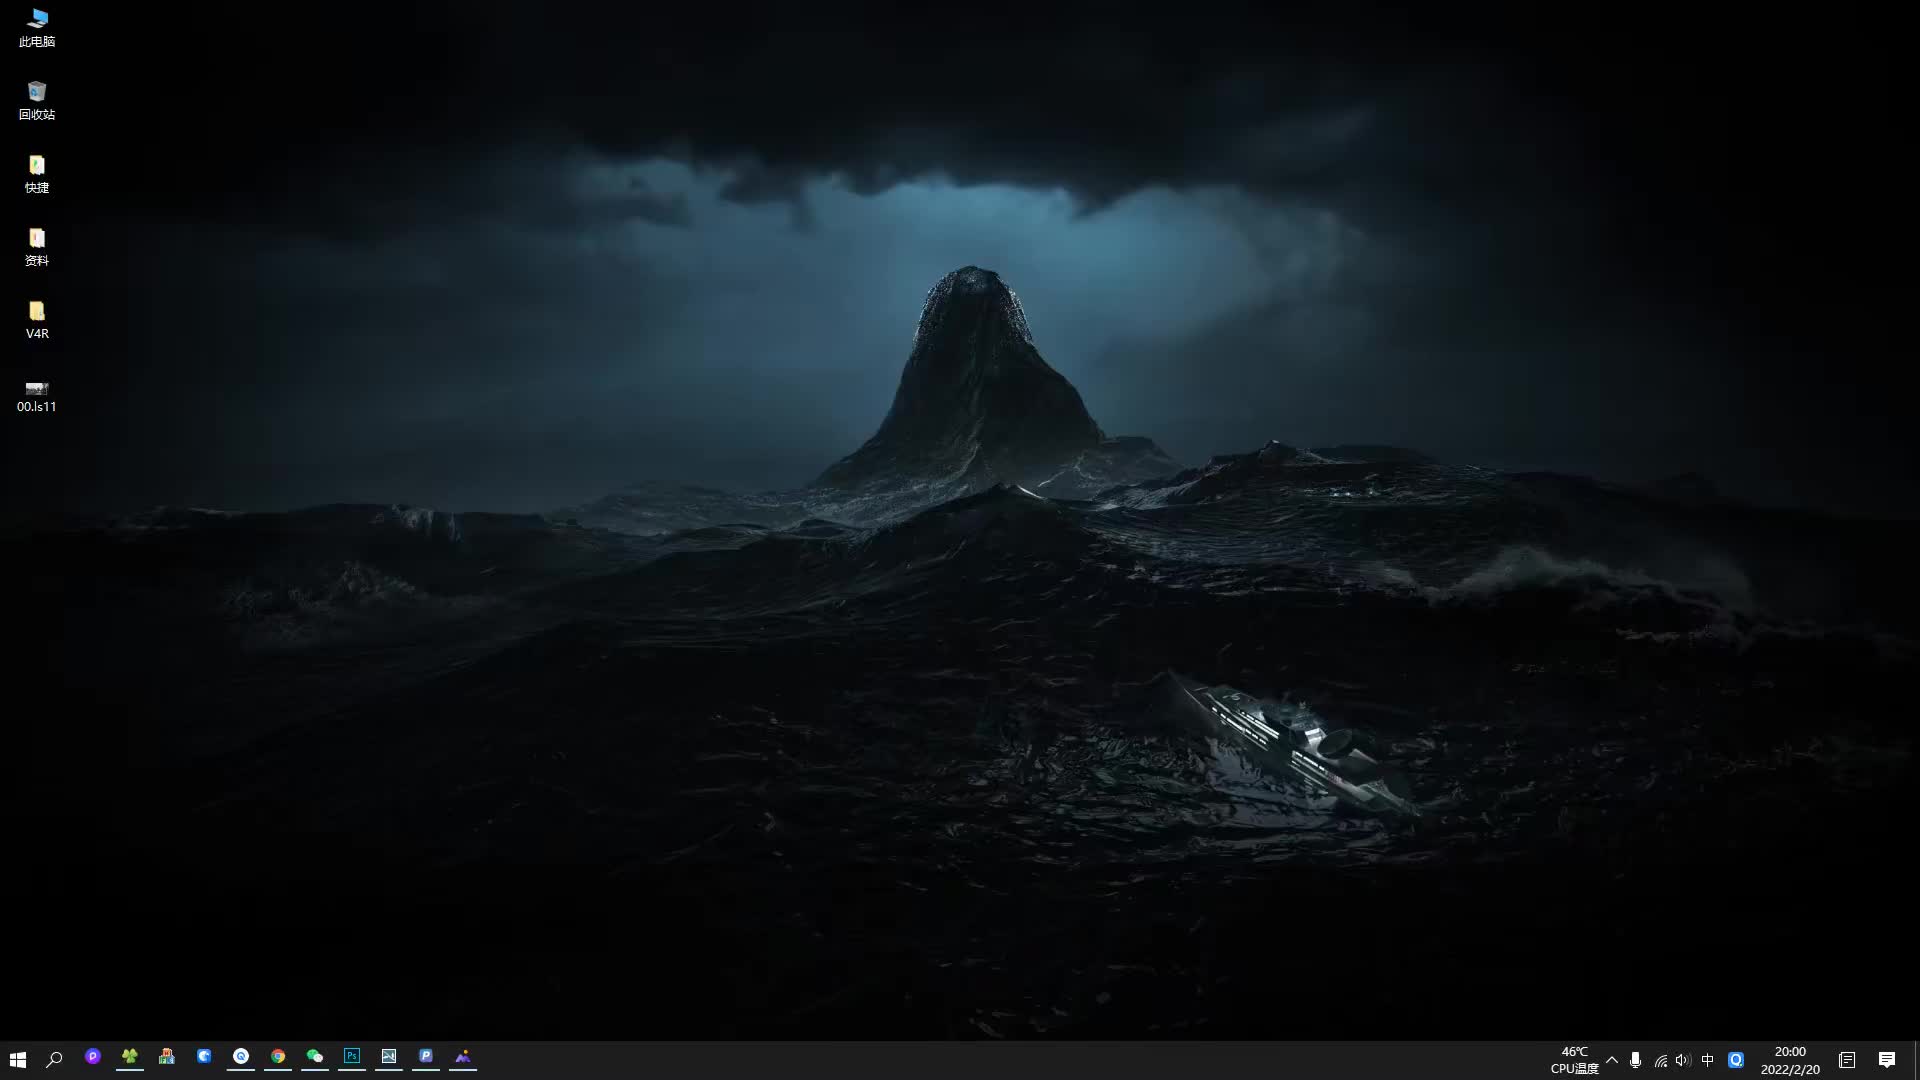The image size is (1920, 1080).
Task: Switch to the image viewer app in taskbar
Action: [389, 1057]
